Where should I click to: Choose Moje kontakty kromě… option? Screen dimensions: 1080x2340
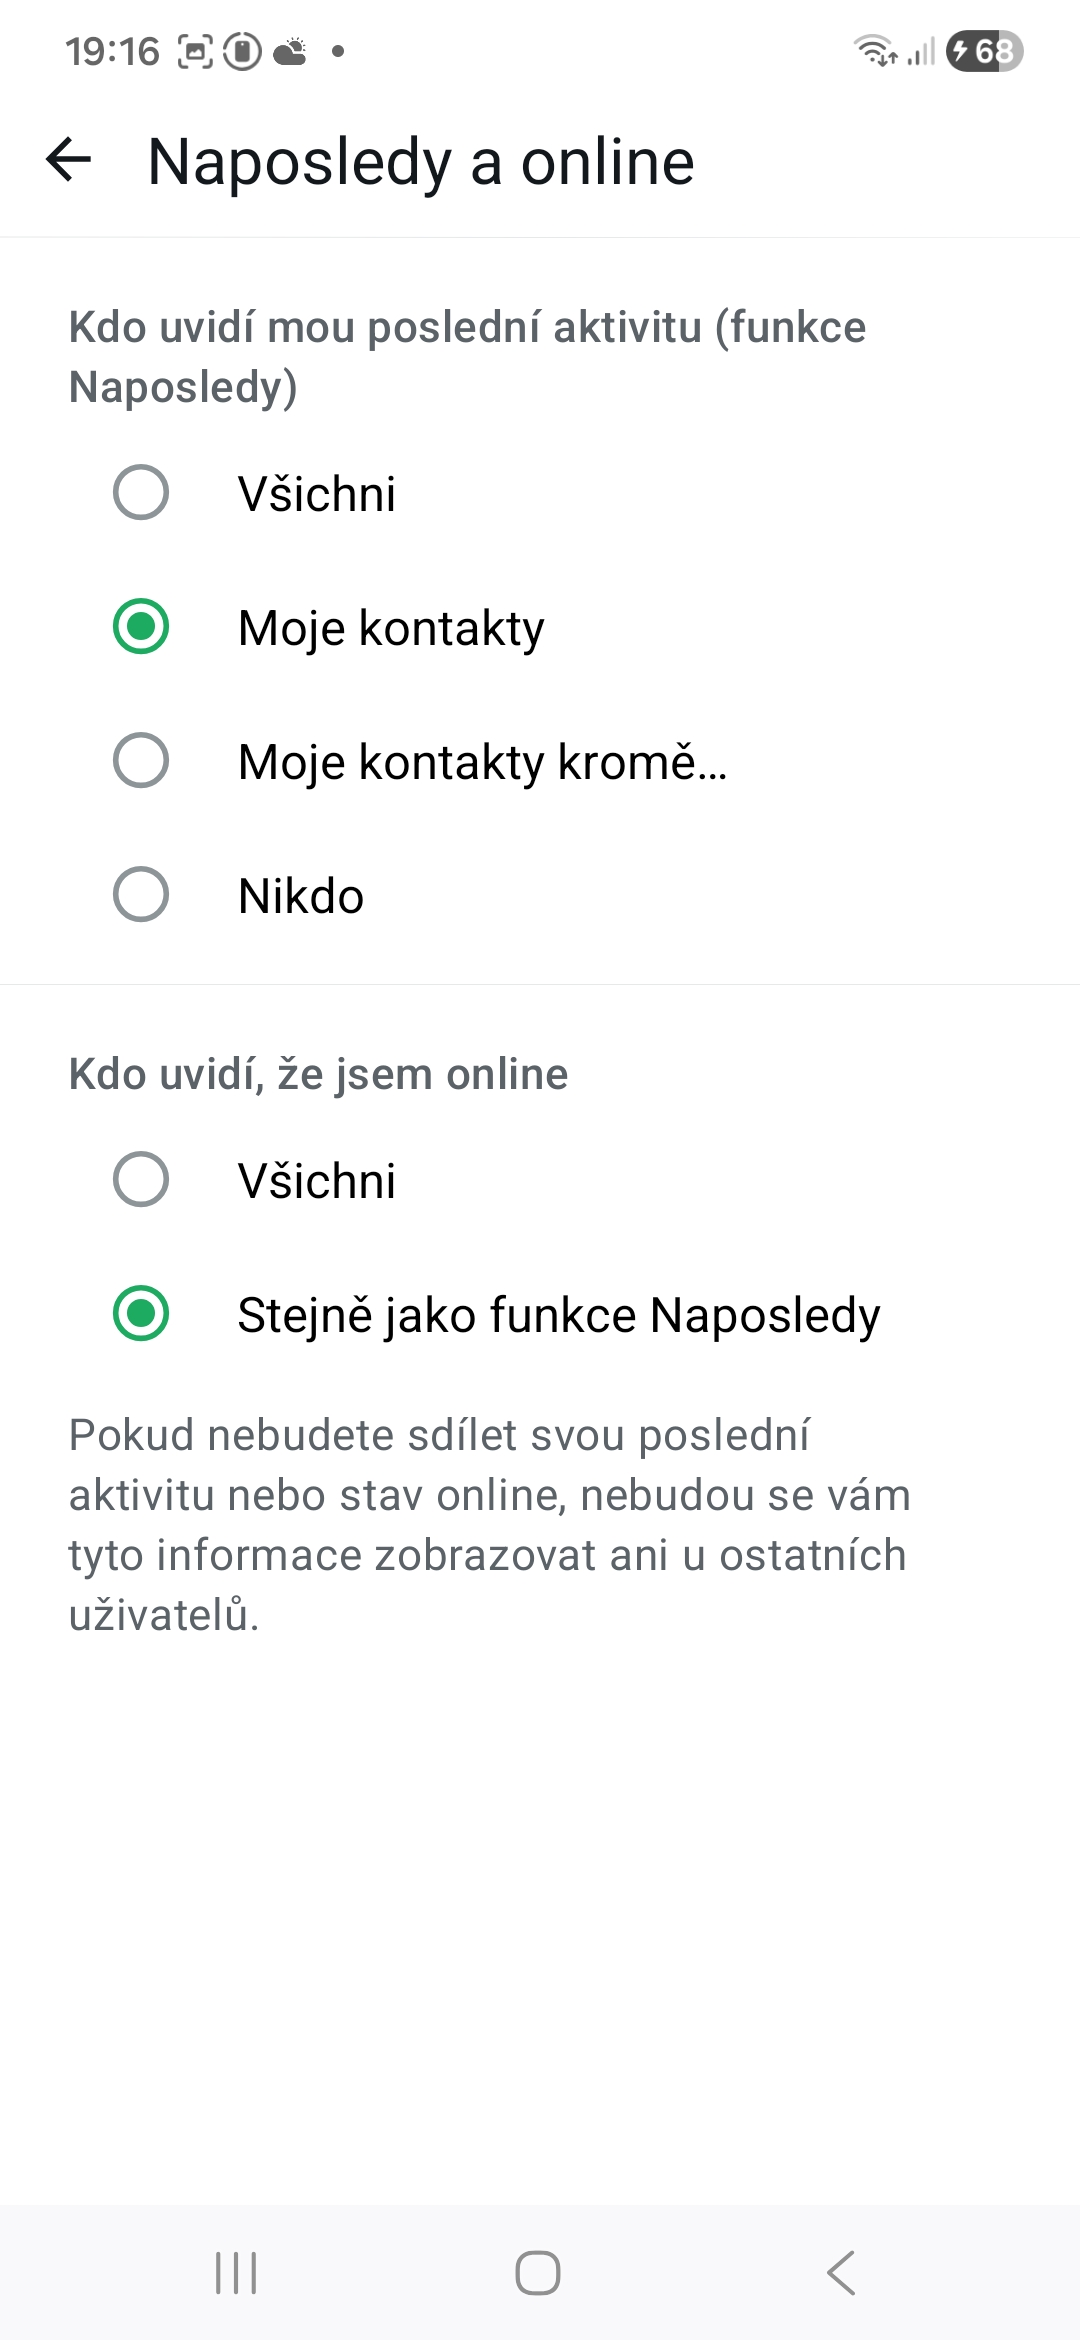tap(141, 761)
